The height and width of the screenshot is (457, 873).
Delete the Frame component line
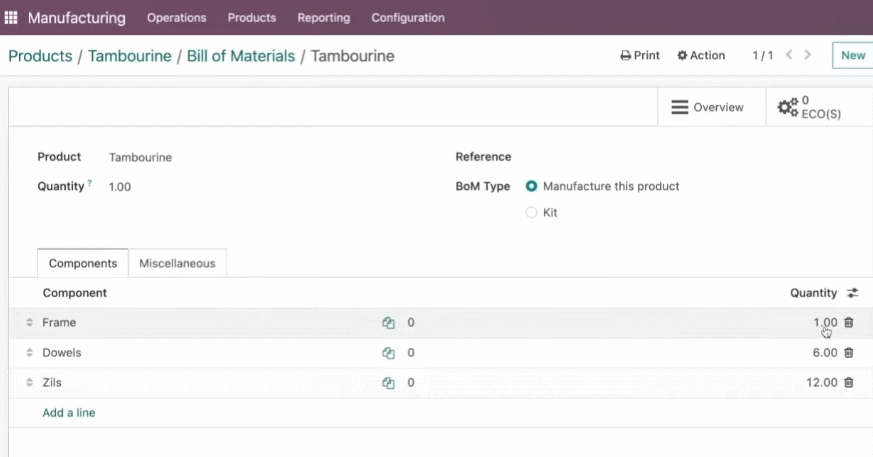pyautogui.click(x=849, y=322)
